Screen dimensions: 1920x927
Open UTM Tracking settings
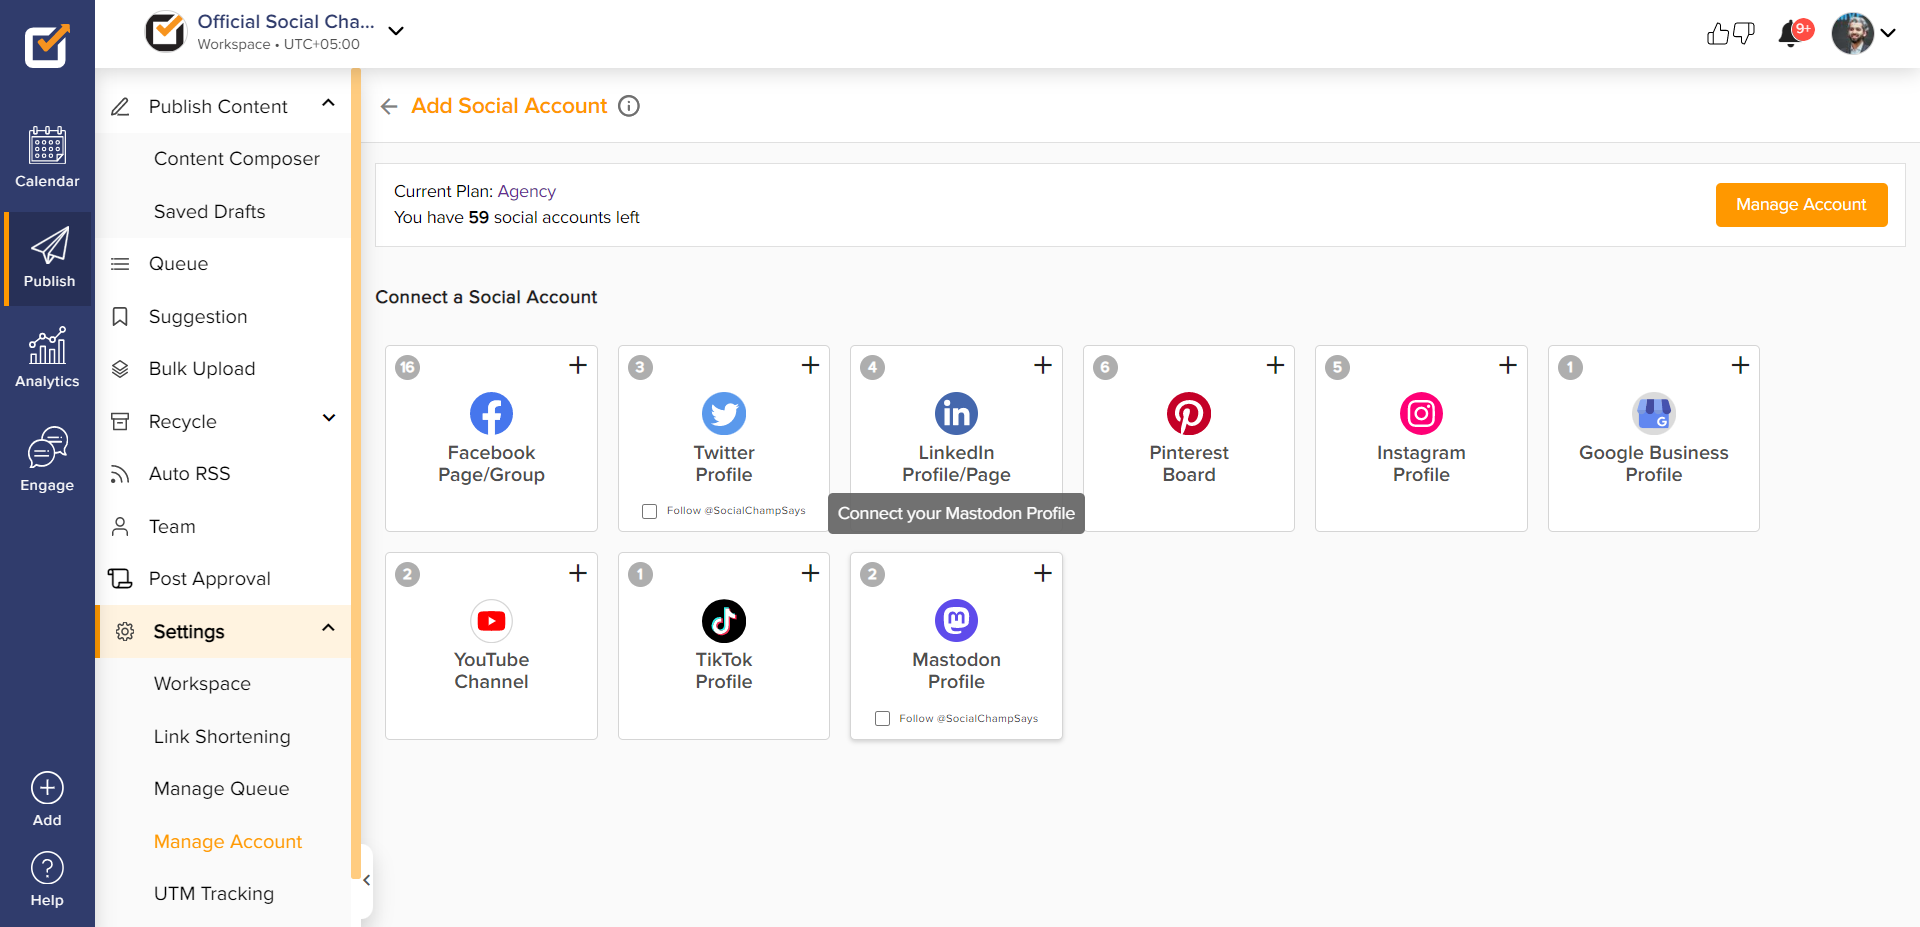pyautogui.click(x=214, y=894)
